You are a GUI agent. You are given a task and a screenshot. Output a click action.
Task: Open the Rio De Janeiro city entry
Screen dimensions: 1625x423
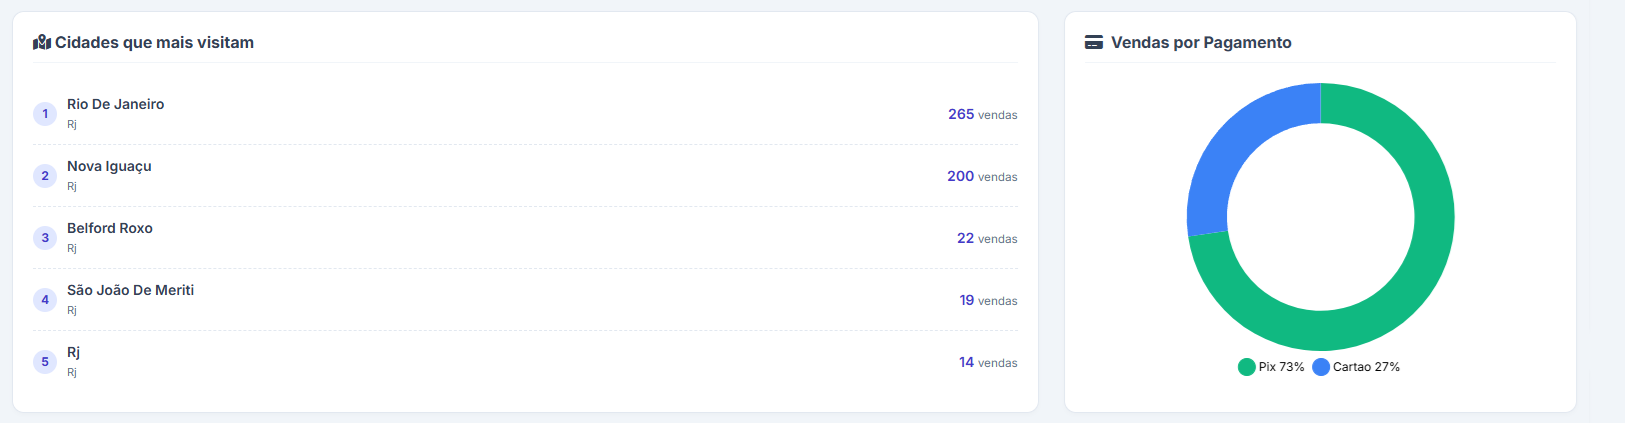click(115, 104)
